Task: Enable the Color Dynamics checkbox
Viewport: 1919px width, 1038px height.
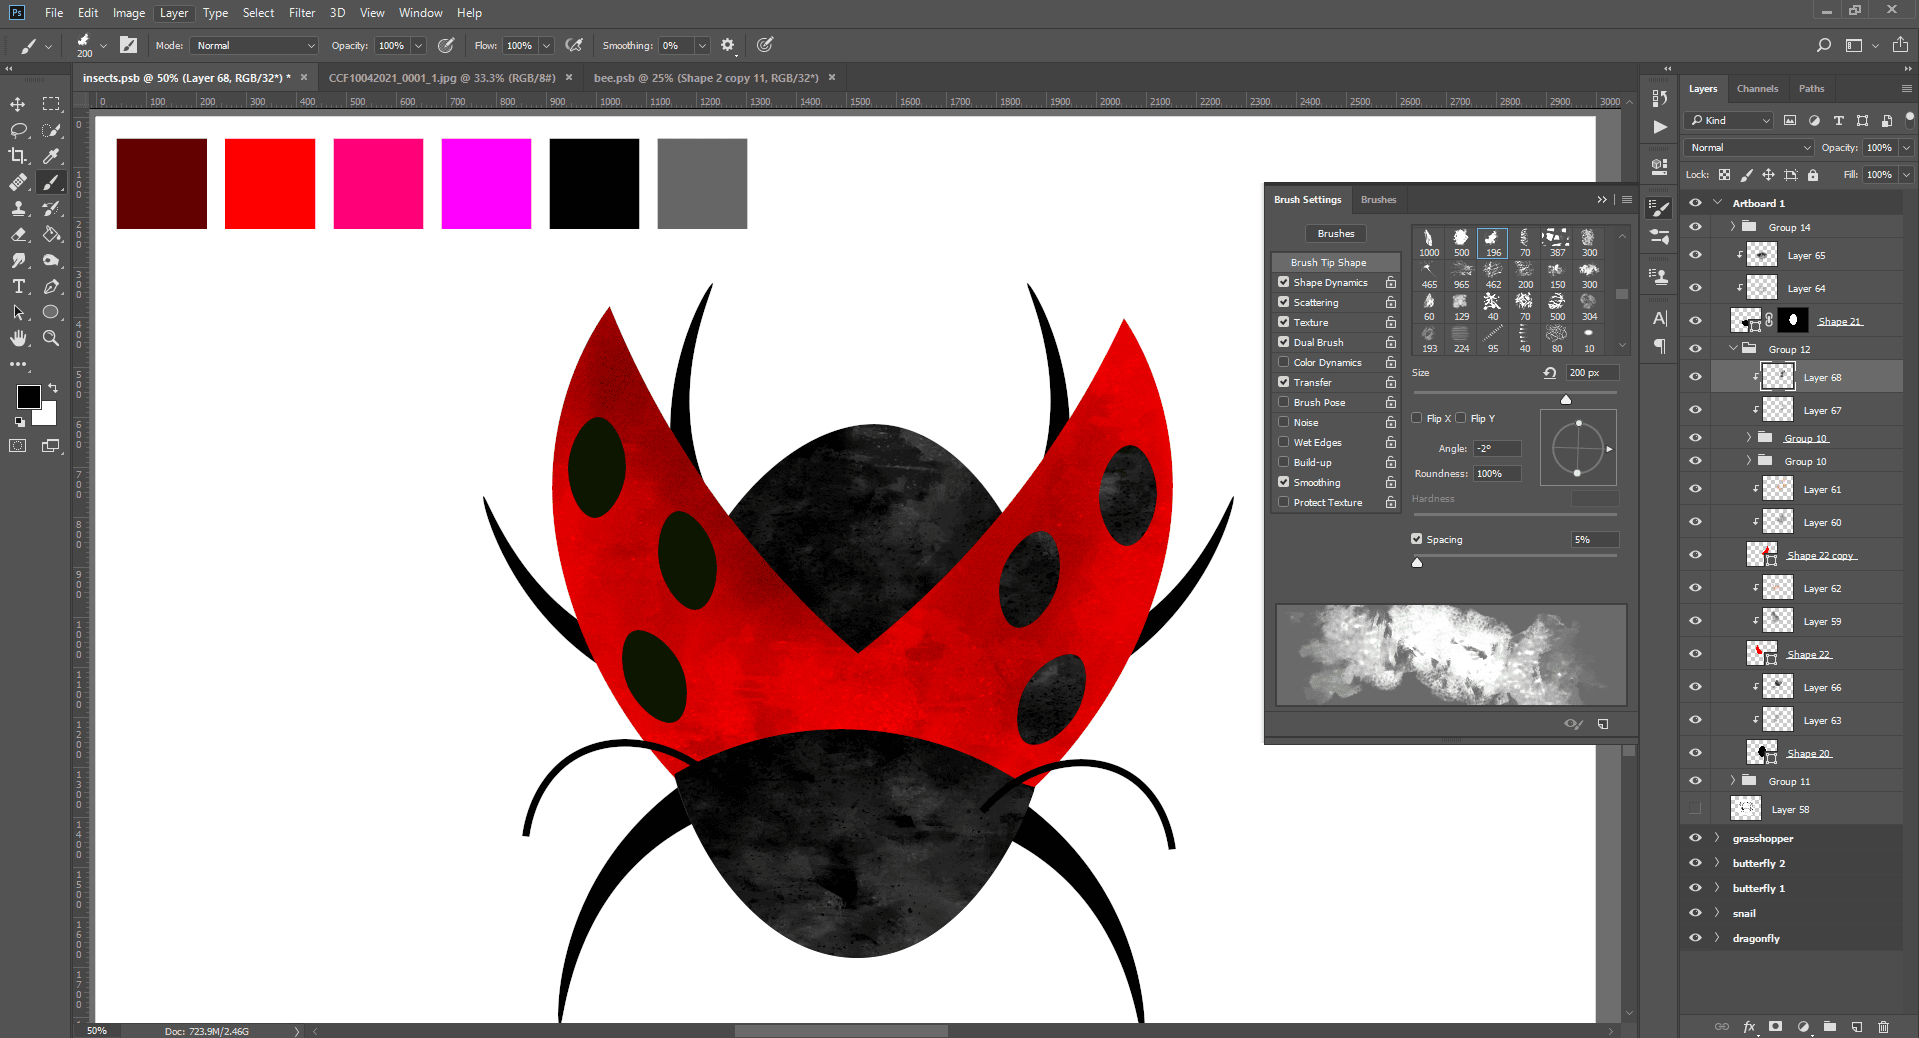Action: click(1283, 362)
